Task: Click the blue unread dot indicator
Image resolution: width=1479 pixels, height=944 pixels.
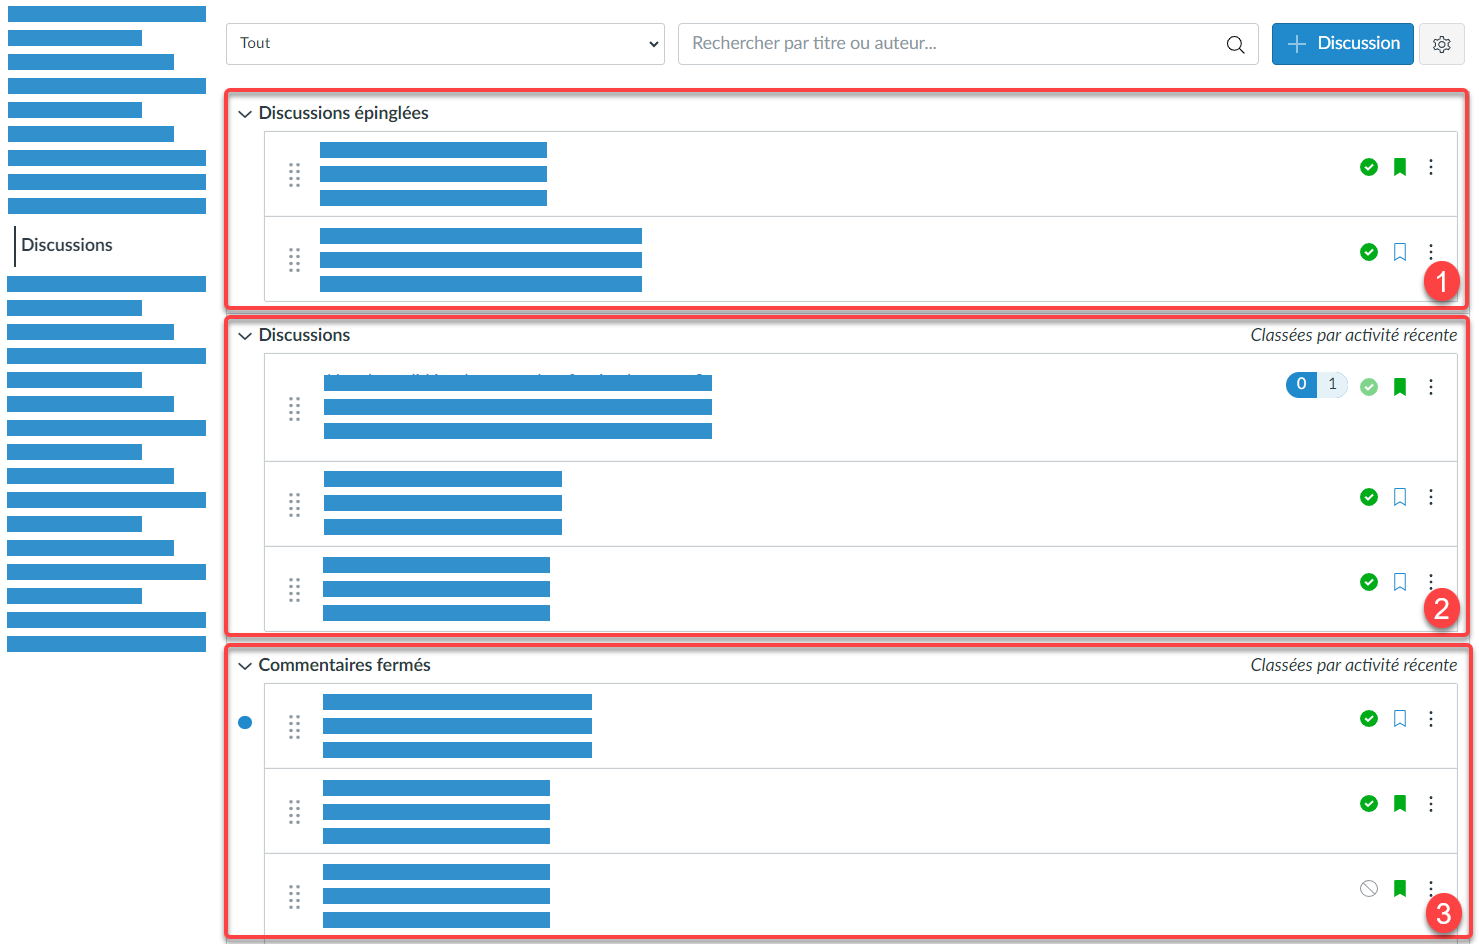Action: click(x=245, y=722)
